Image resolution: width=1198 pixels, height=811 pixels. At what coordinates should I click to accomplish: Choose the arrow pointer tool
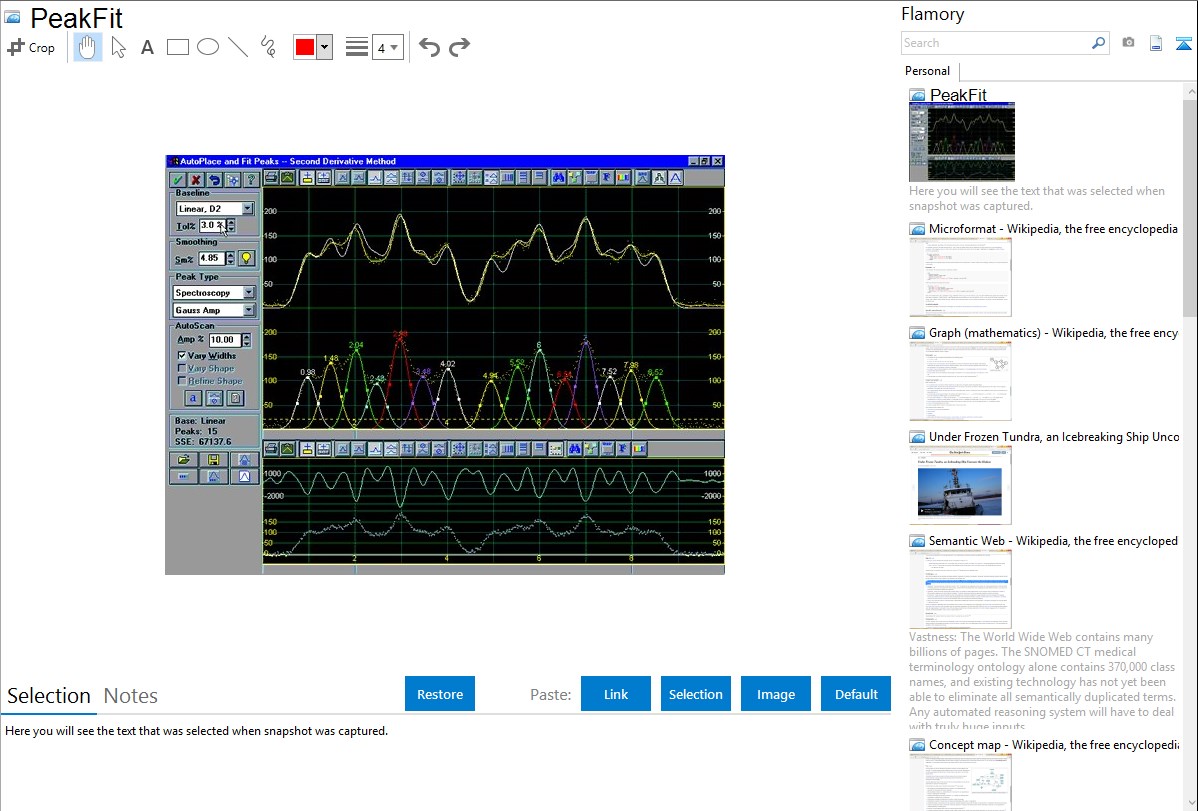118,47
